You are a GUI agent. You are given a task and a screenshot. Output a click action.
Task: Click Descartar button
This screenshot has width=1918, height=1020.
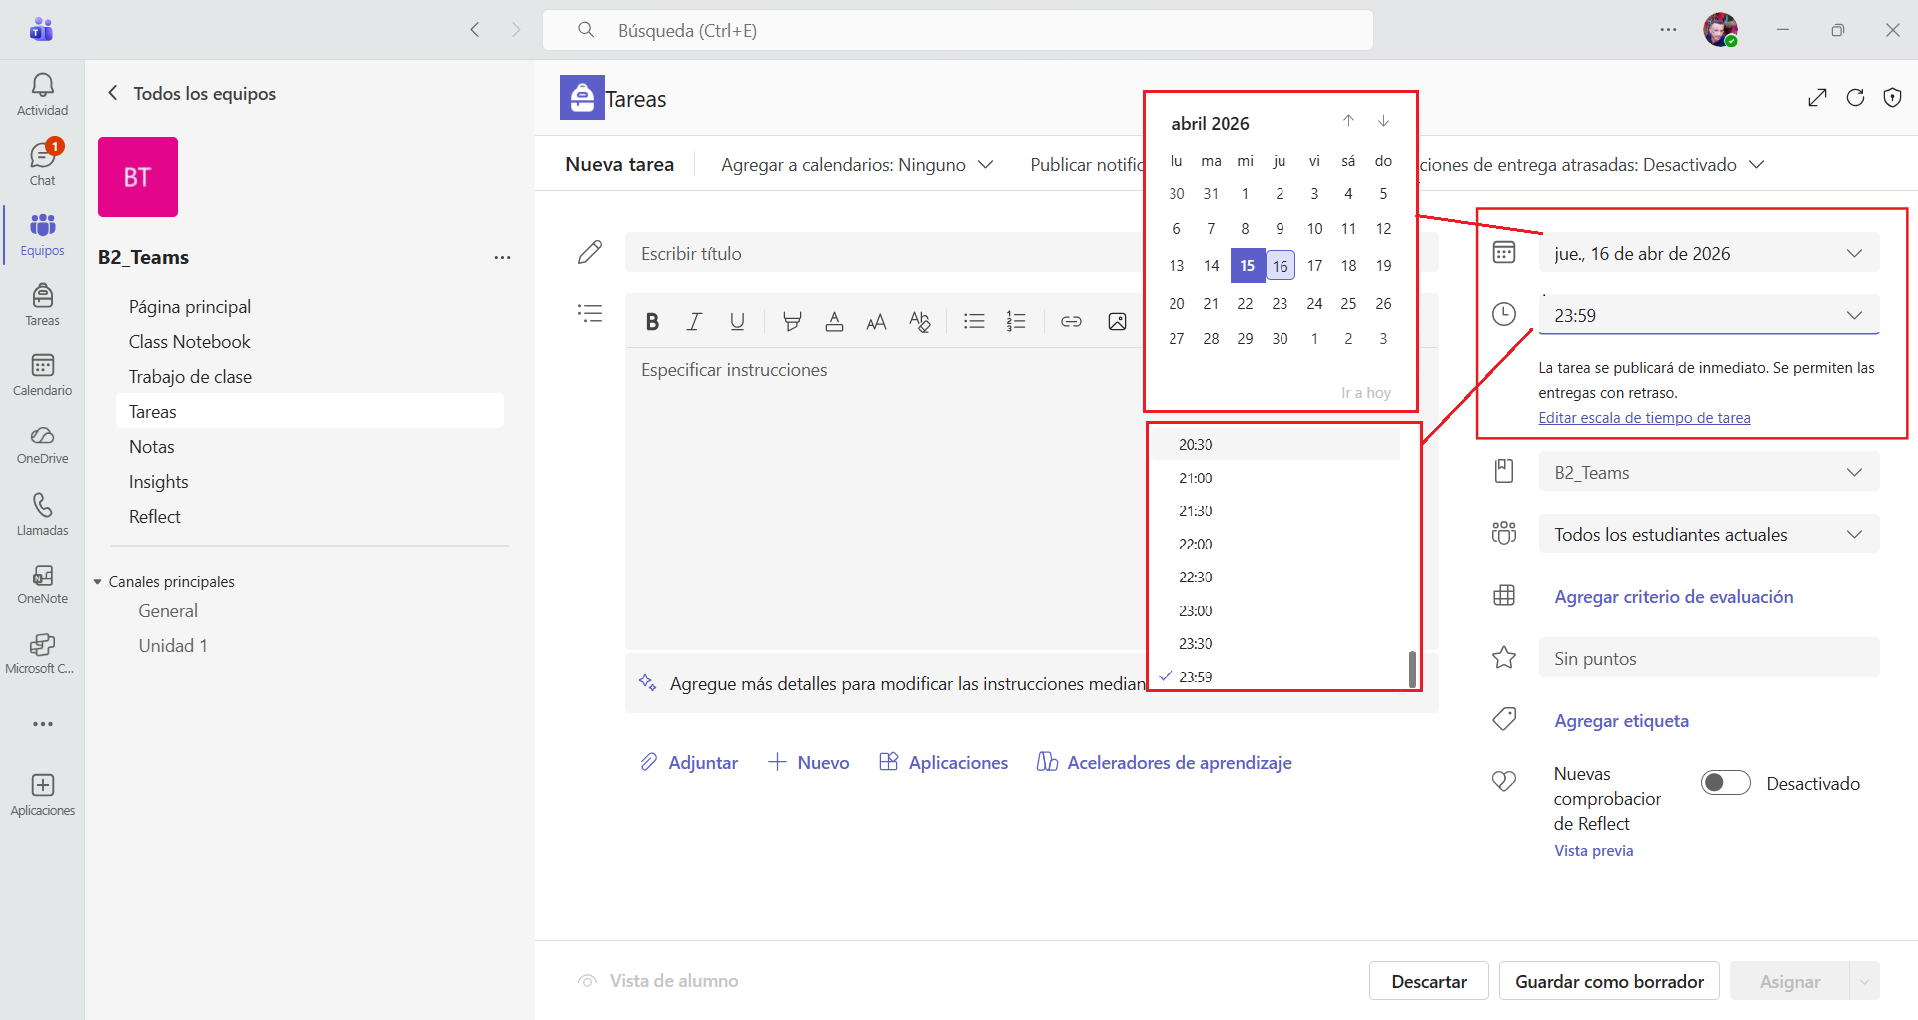point(1429,981)
